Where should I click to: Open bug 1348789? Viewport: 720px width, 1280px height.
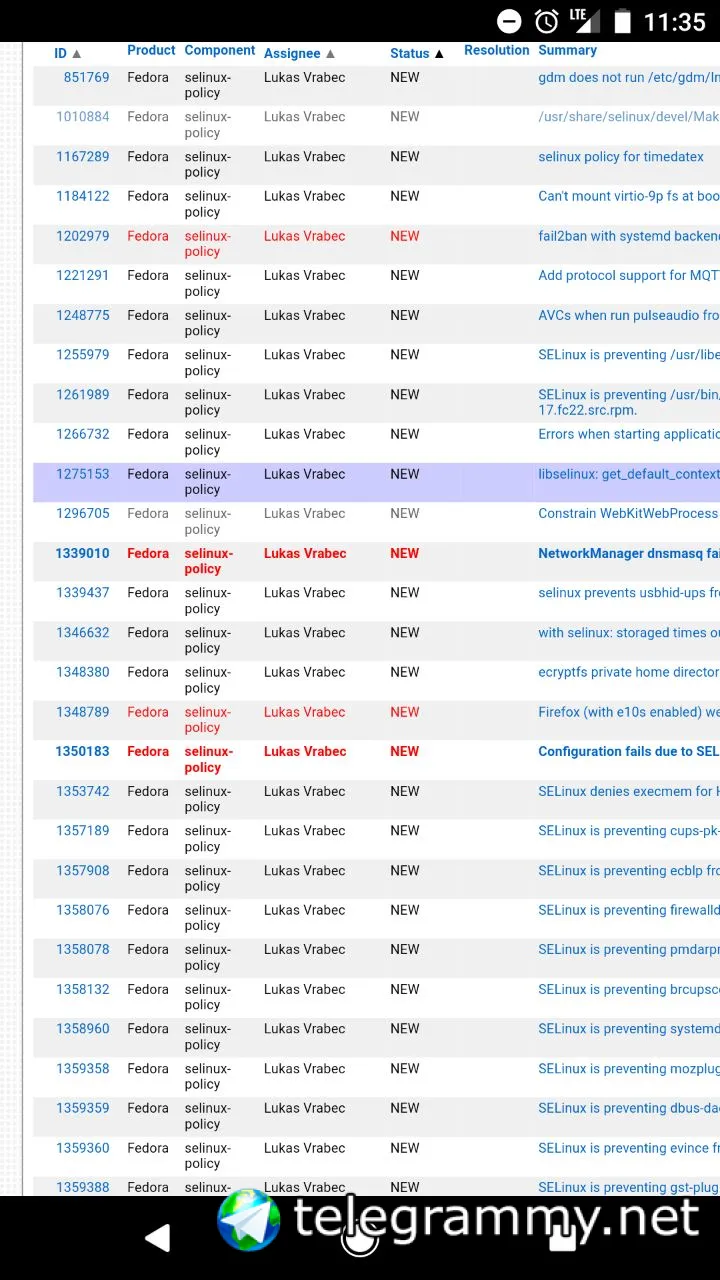pyautogui.click(x=83, y=712)
